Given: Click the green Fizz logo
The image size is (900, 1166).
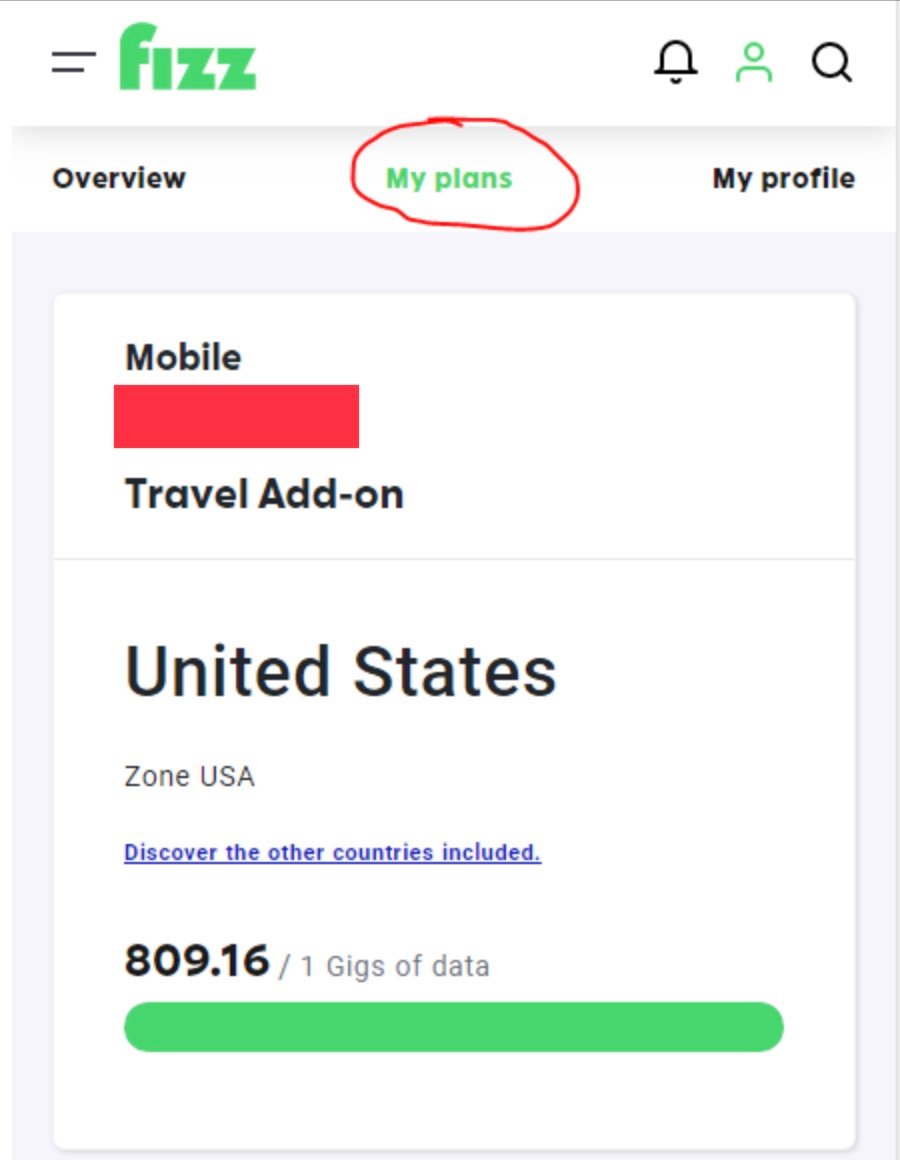Looking at the screenshot, I should 188,58.
